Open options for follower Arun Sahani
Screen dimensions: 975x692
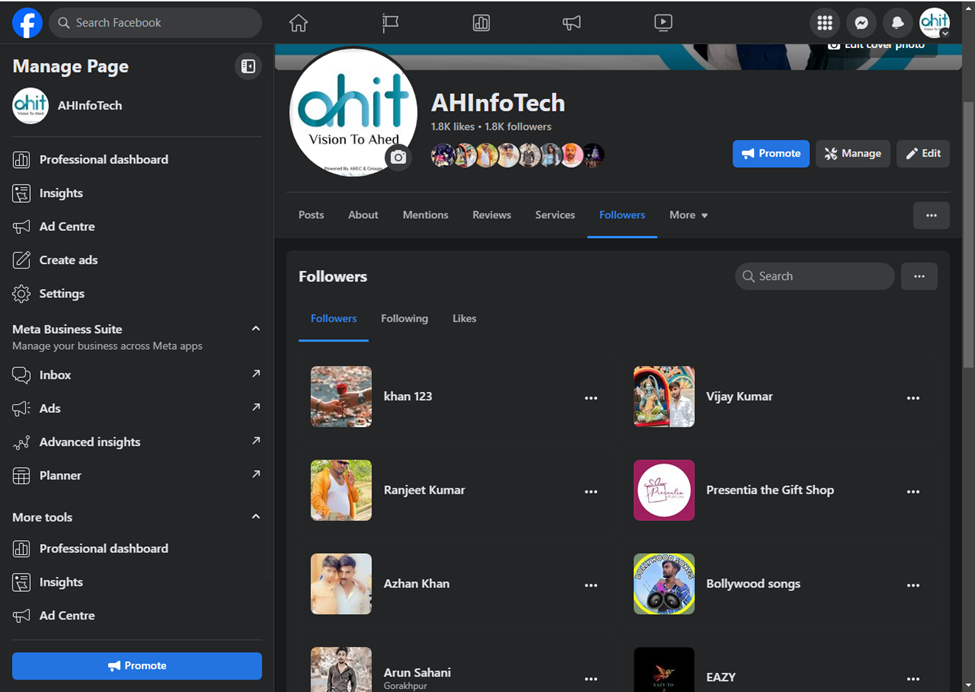(x=591, y=679)
